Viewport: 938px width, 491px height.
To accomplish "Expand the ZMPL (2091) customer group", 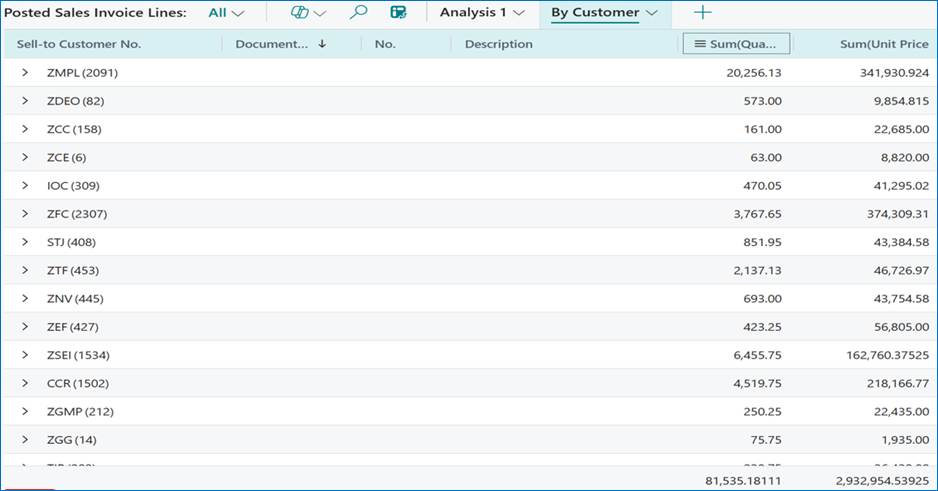I will pos(25,73).
